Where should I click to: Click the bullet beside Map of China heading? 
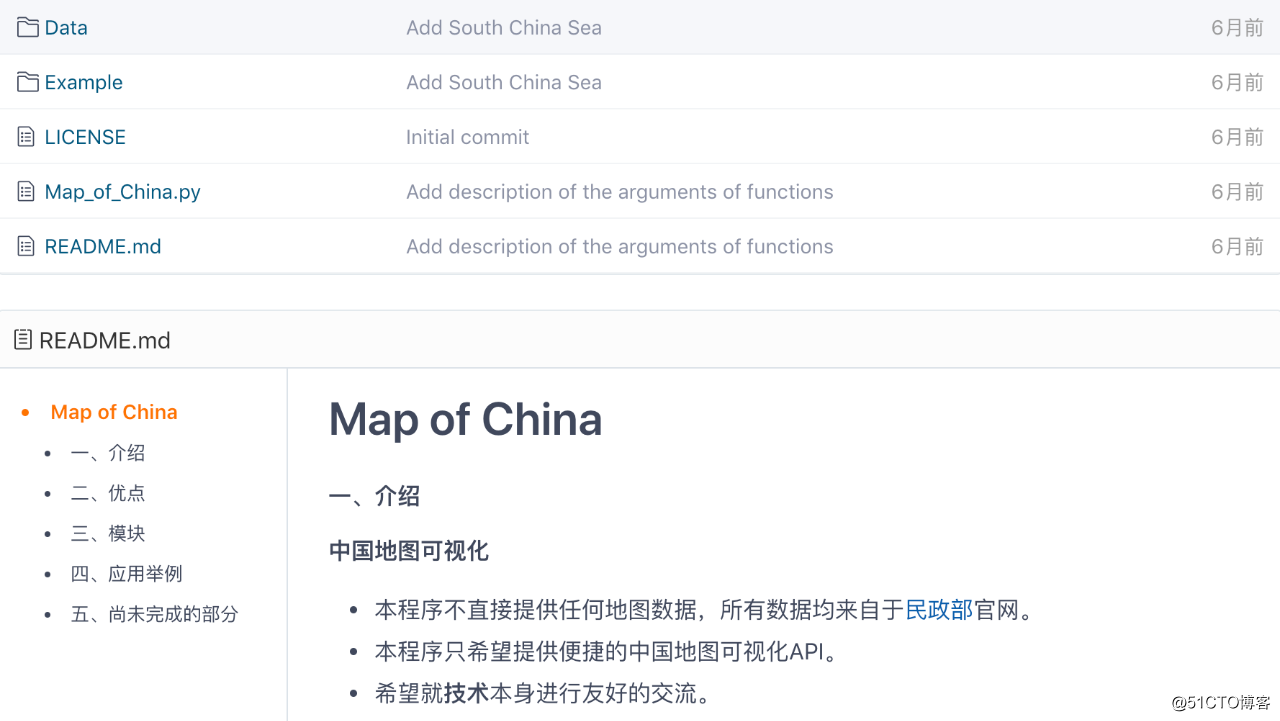(x=26, y=411)
